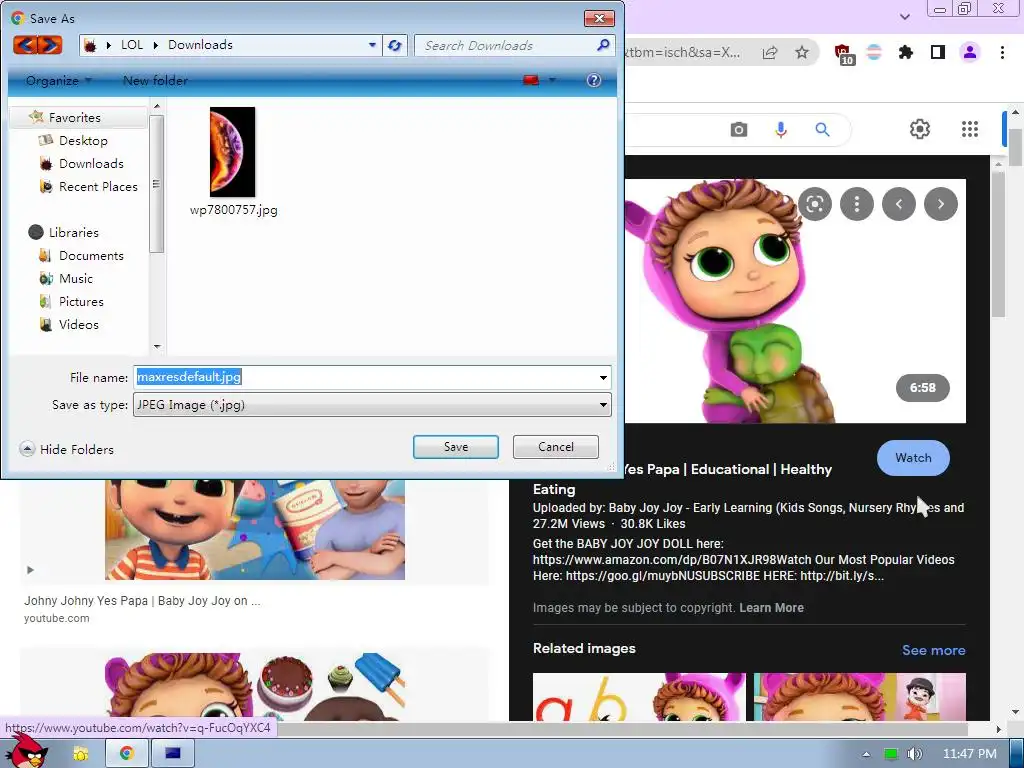Click New folder in the toolbar
Viewport: 1024px width, 768px height.
[155, 80]
